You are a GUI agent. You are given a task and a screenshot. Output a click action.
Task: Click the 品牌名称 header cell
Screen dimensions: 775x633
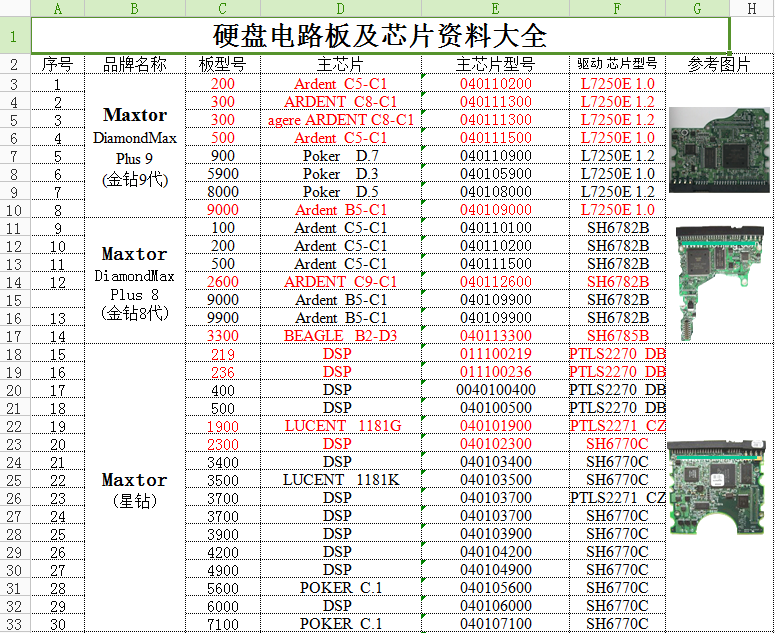[x=135, y=64]
